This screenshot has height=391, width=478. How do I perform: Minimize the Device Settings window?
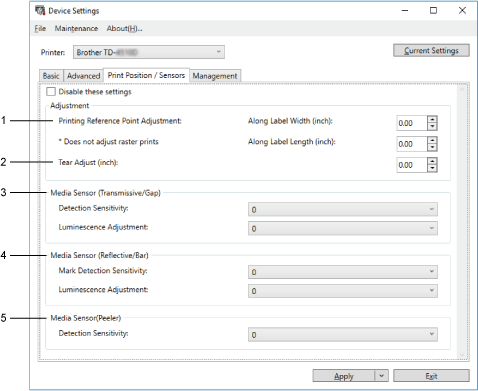tap(405, 11)
